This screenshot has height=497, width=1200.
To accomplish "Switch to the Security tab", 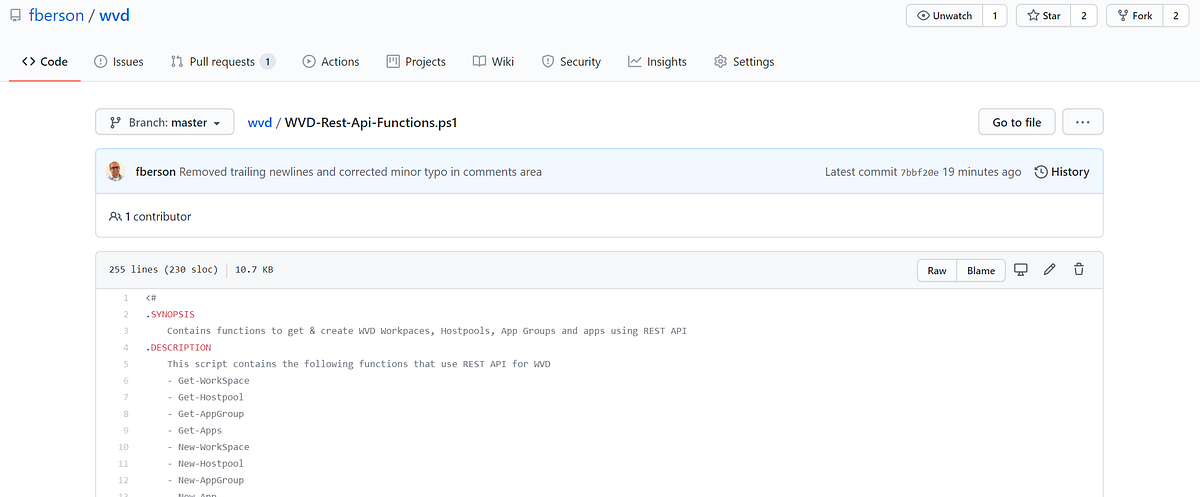I will point(571,61).
